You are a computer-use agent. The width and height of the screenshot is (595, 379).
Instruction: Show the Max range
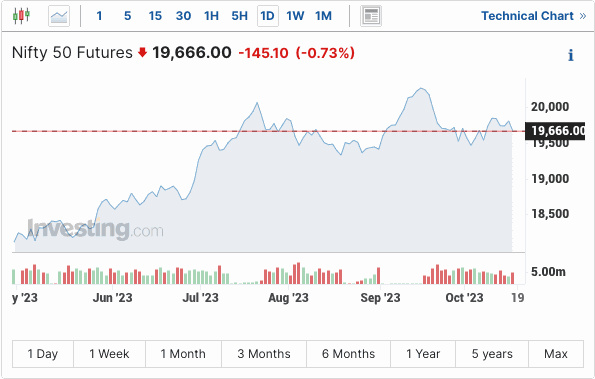pyautogui.click(x=556, y=354)
